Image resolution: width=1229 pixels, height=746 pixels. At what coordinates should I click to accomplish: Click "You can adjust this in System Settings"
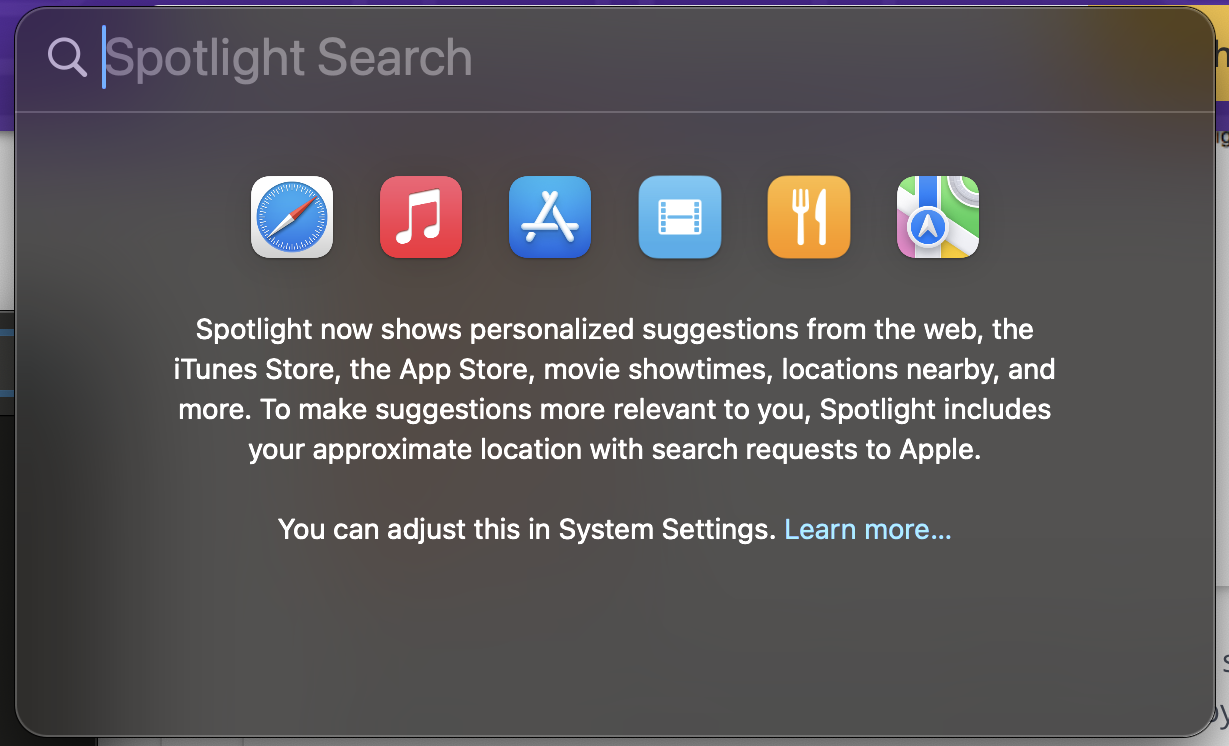pyautogui.click(x=527, y=529)
